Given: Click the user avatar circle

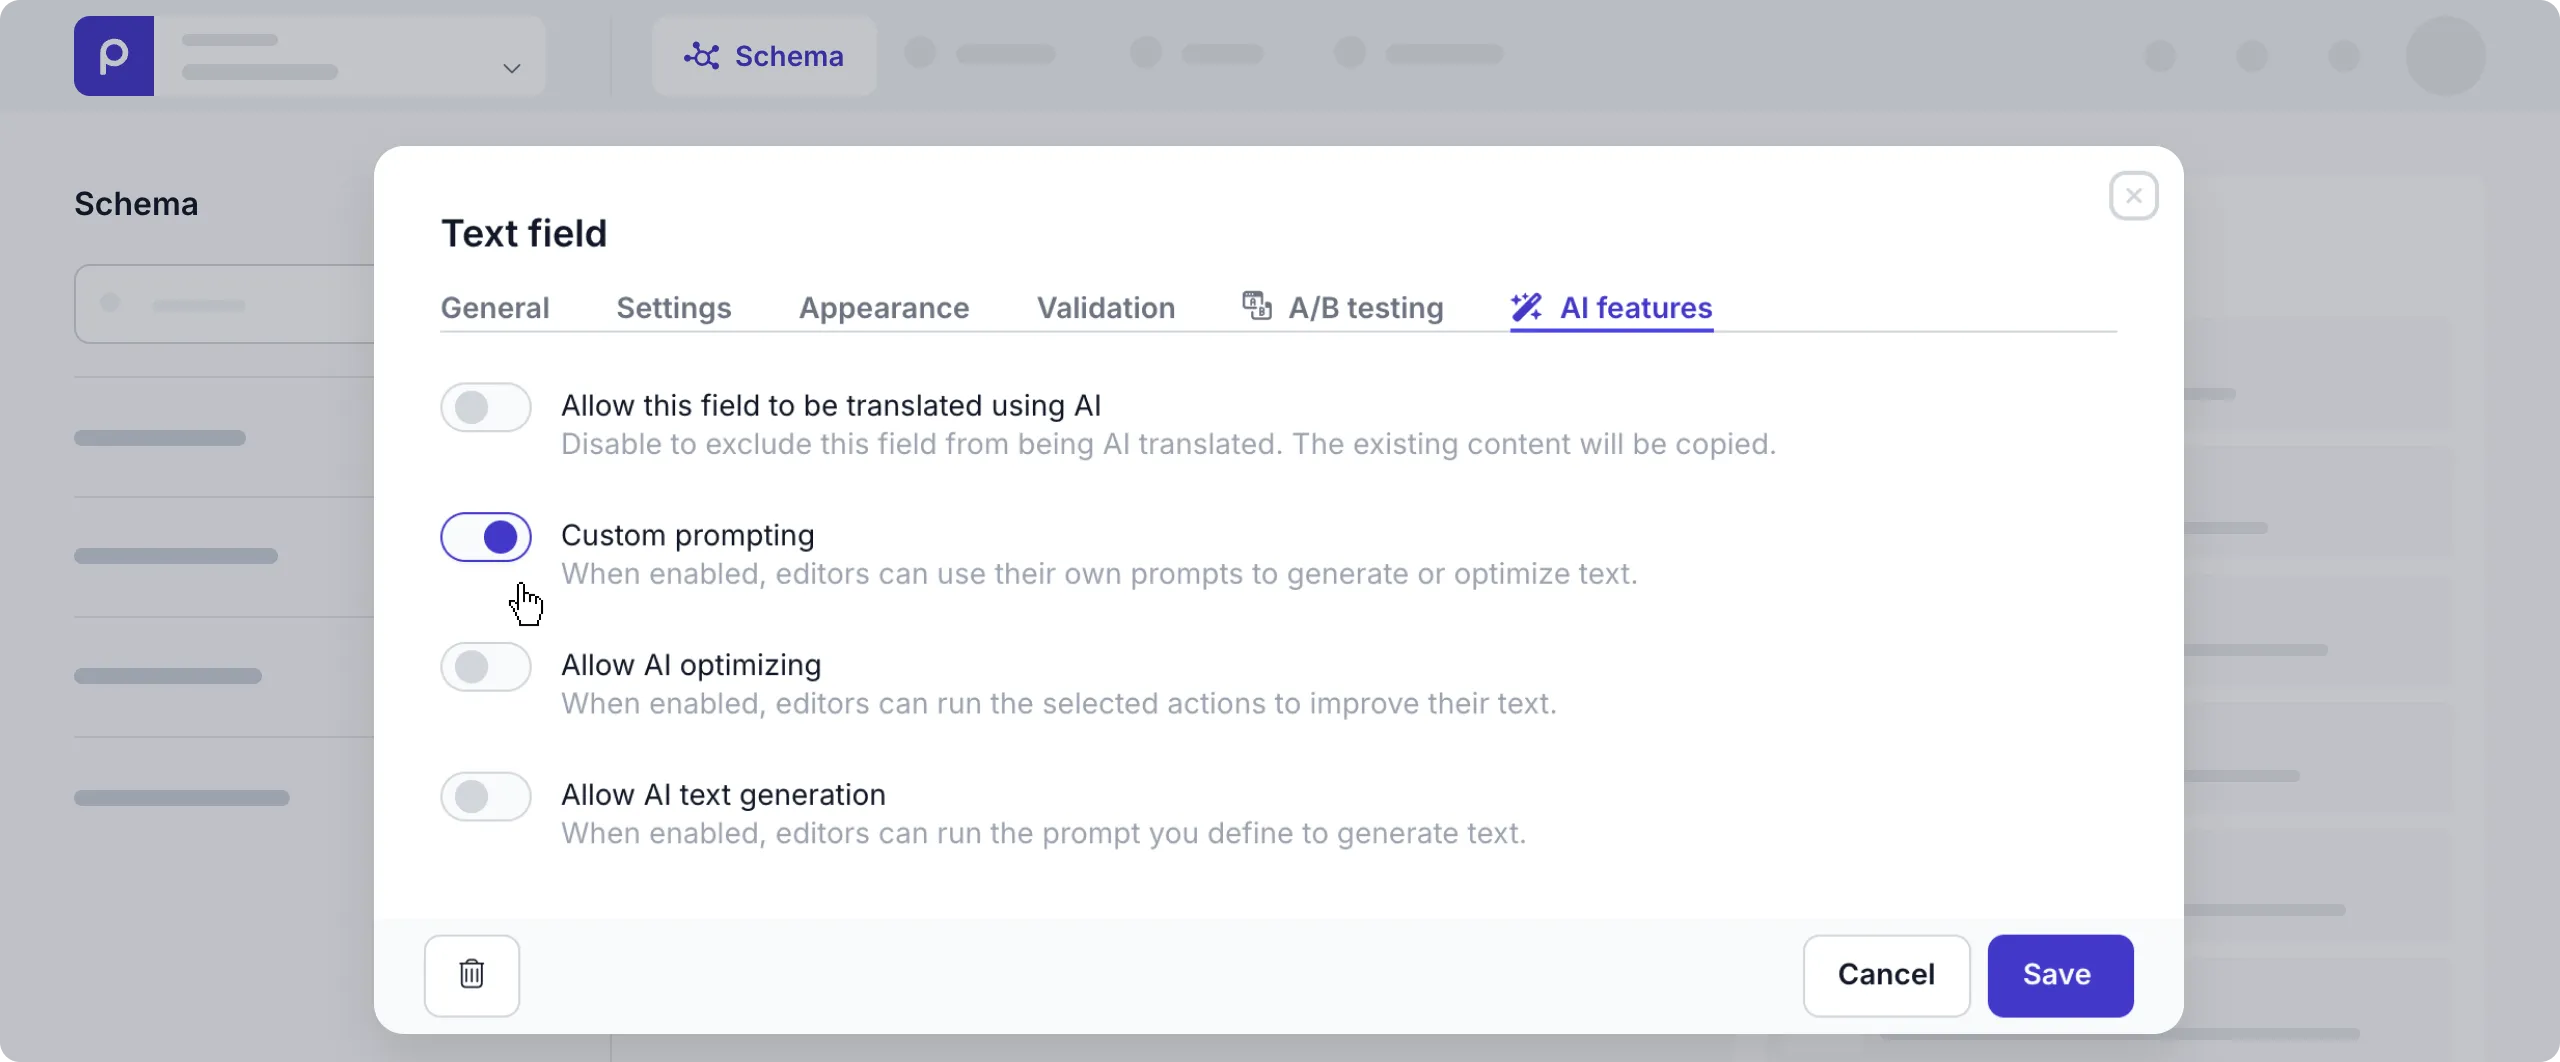Looking at the screenshot, I should pyautogui.click(x=2445, y=56).
